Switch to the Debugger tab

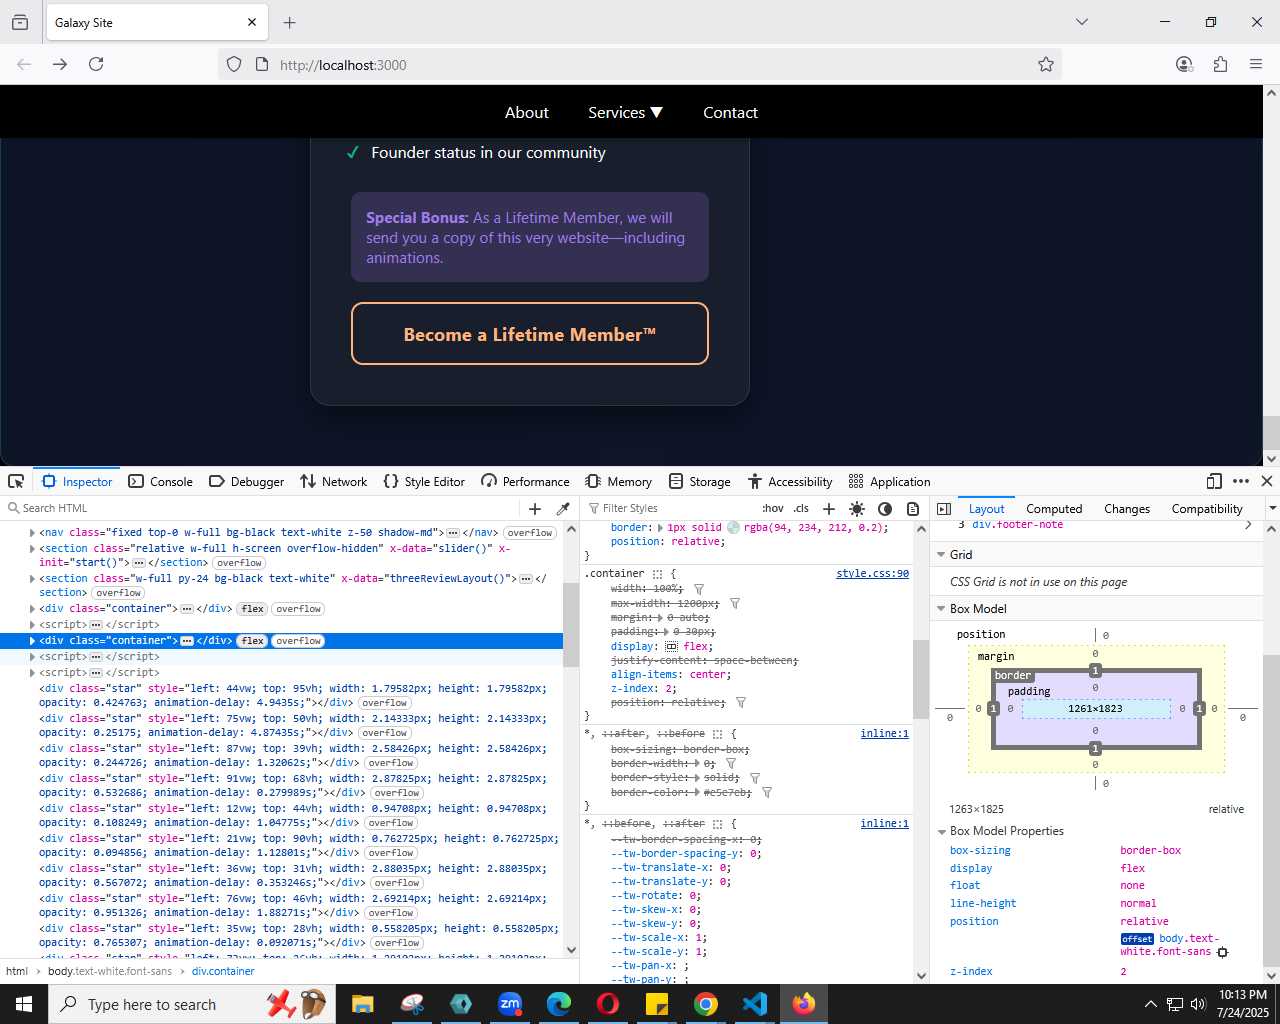click(246, 481)
